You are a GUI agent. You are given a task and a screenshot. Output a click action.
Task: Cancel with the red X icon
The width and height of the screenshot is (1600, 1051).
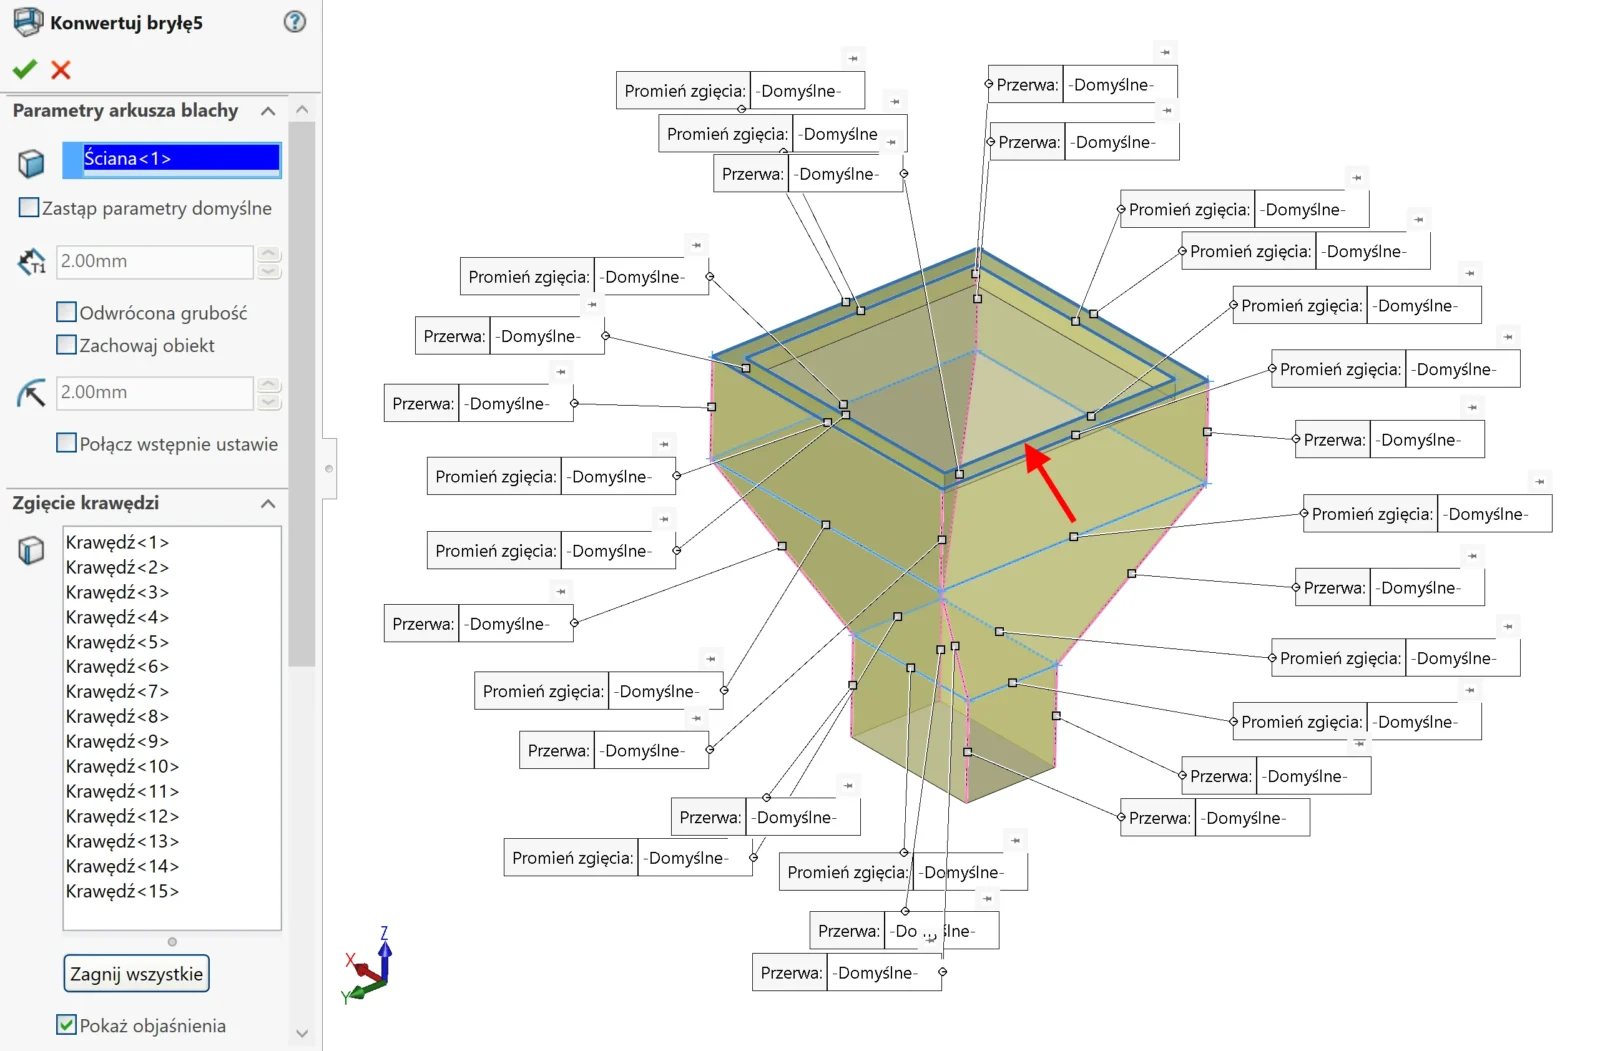tap(61, 69)
